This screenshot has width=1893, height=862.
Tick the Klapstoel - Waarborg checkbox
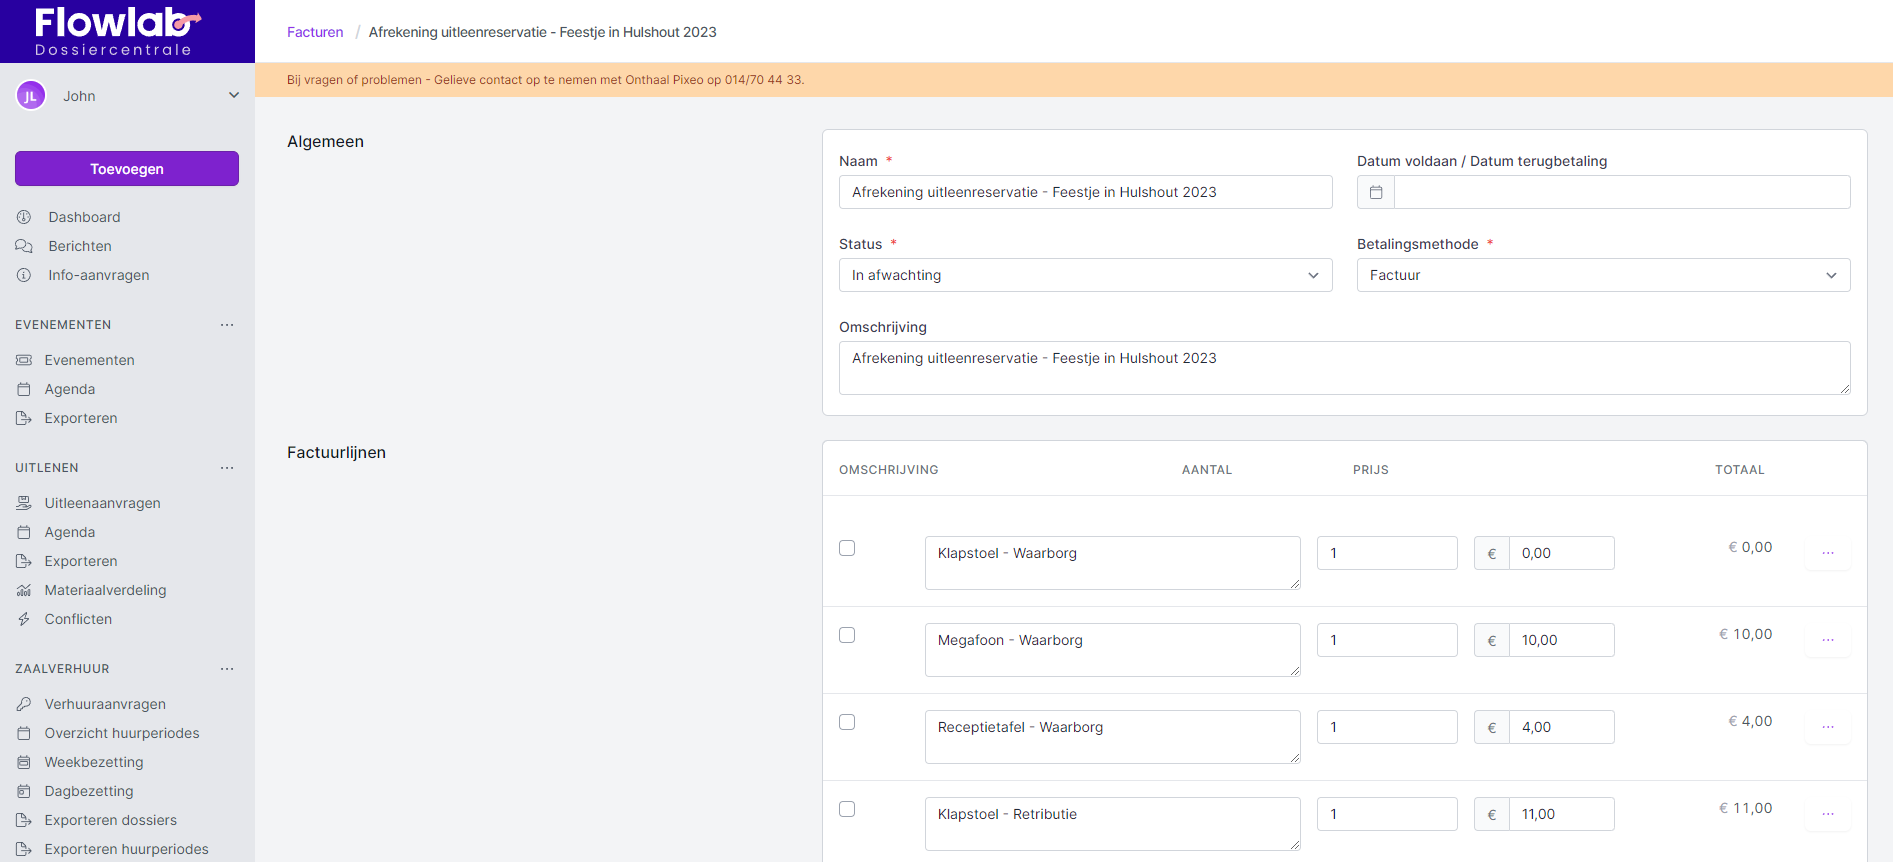[847, 548]
